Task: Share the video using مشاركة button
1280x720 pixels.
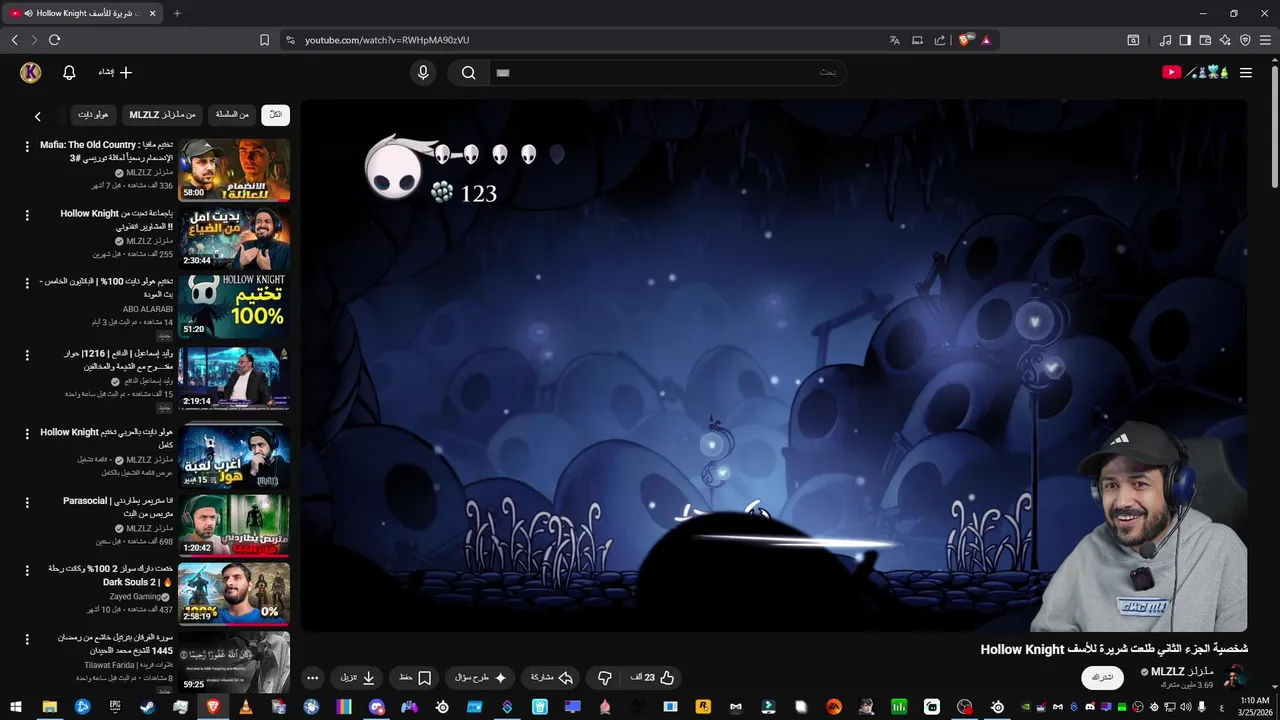Action: coord(551,677)
